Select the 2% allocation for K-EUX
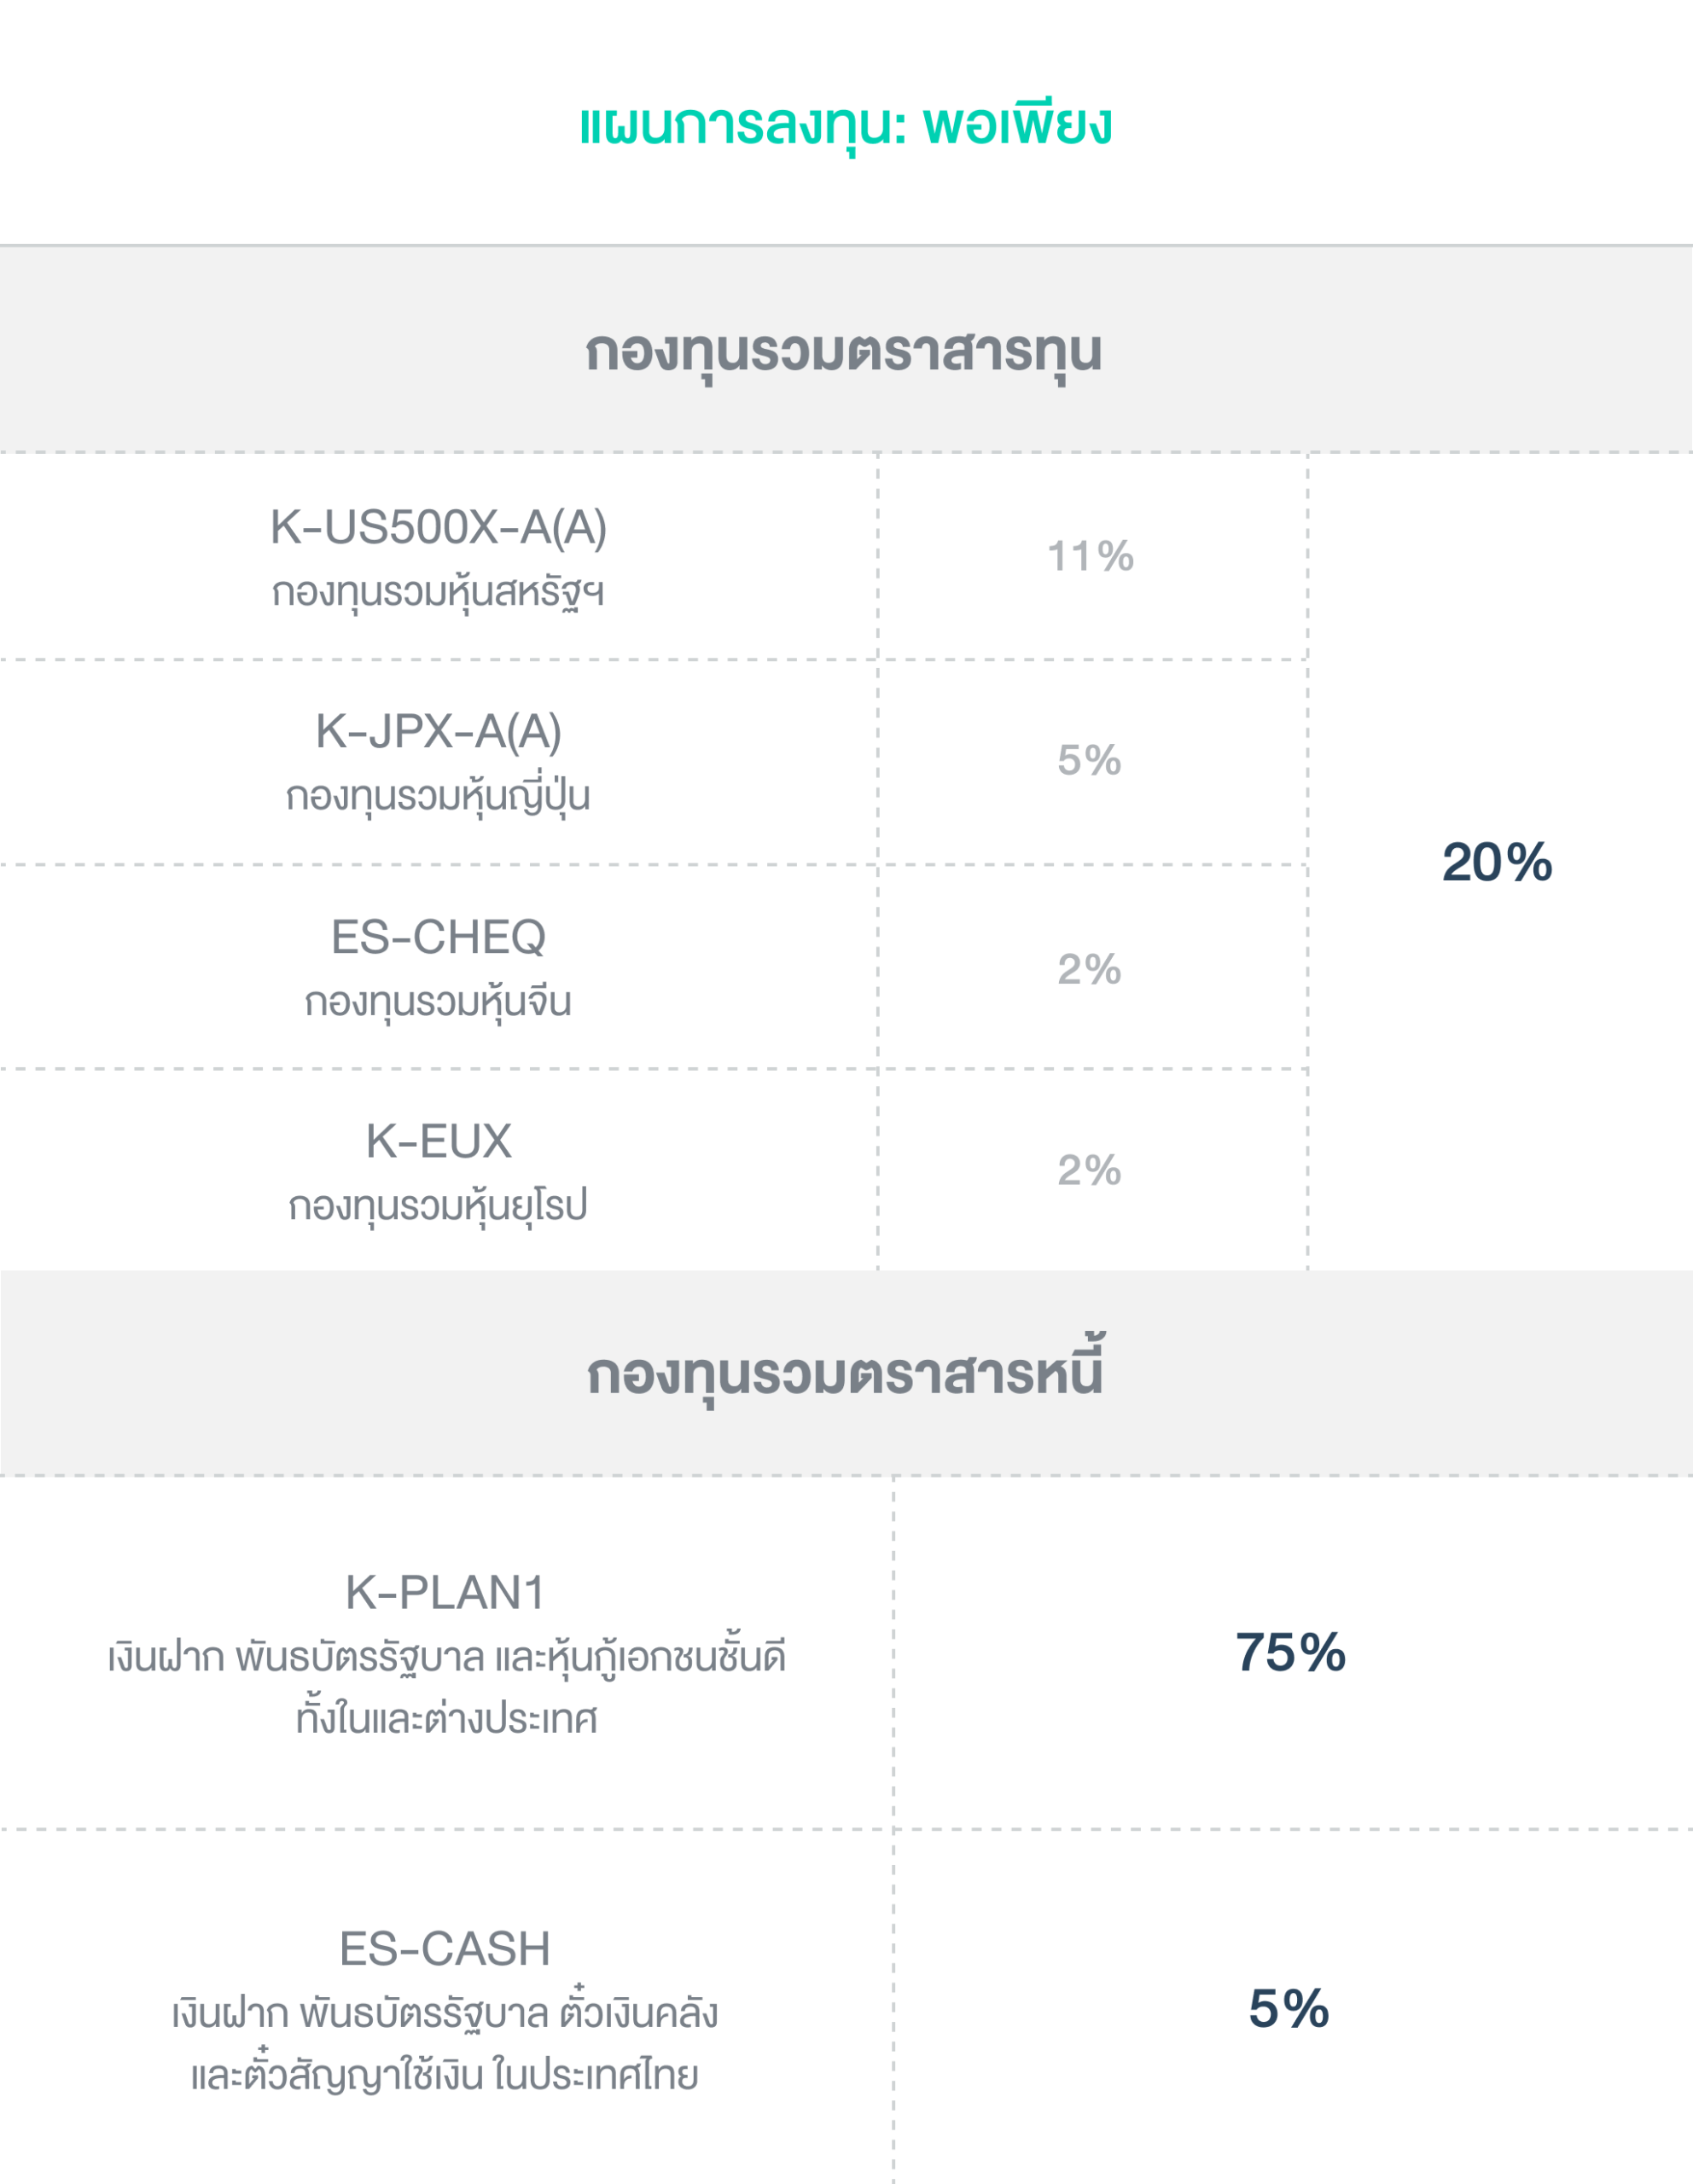This screenshot has height=2184, width=1693. coord(1089,1170)
